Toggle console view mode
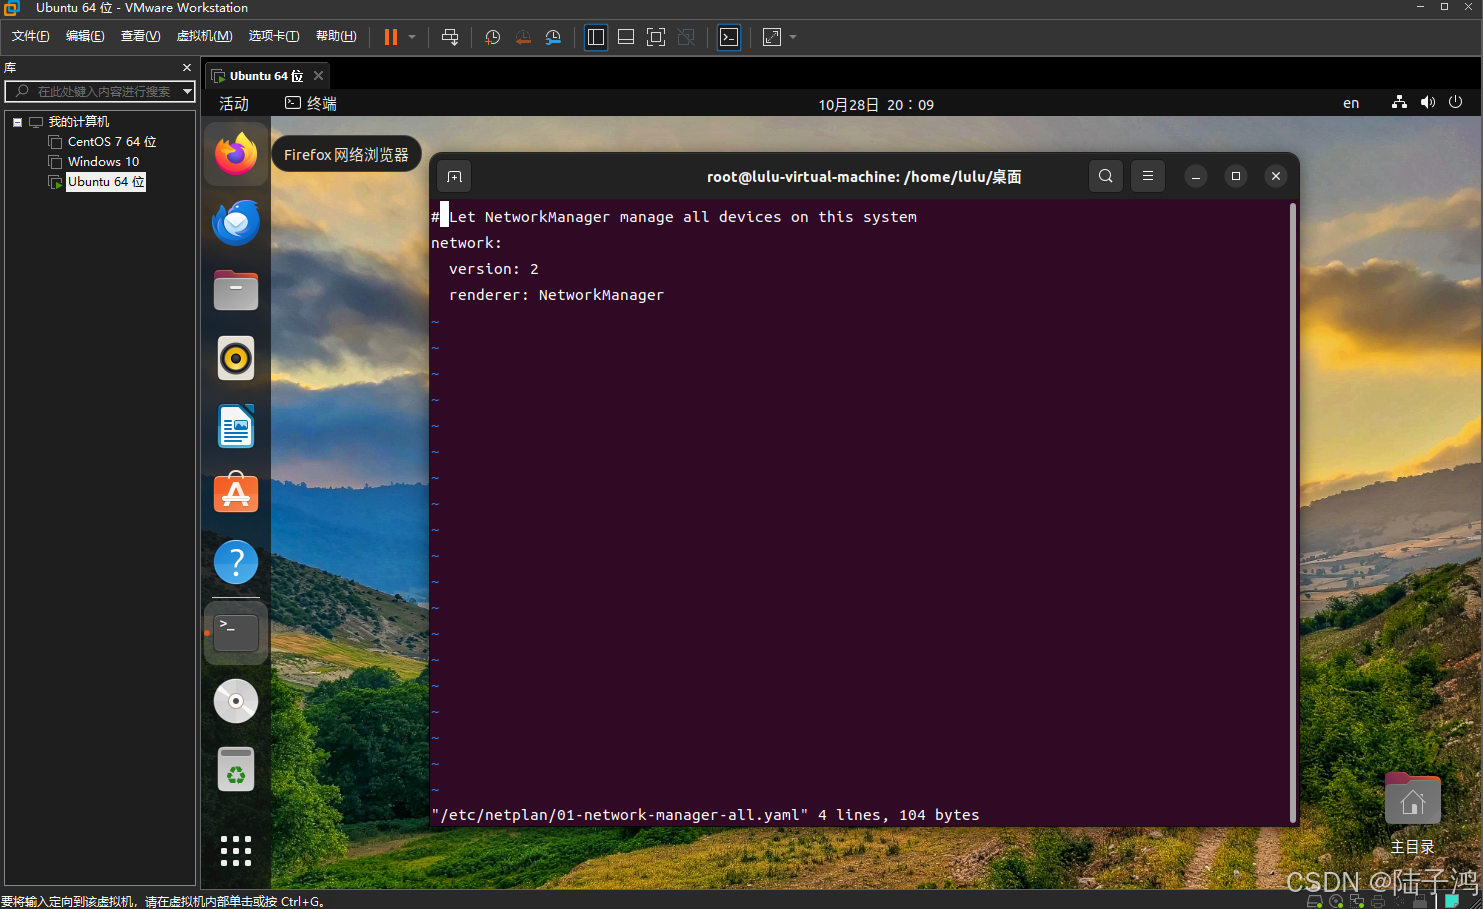The width and height of the screenshot is (1483, 909). coord(729,37)
